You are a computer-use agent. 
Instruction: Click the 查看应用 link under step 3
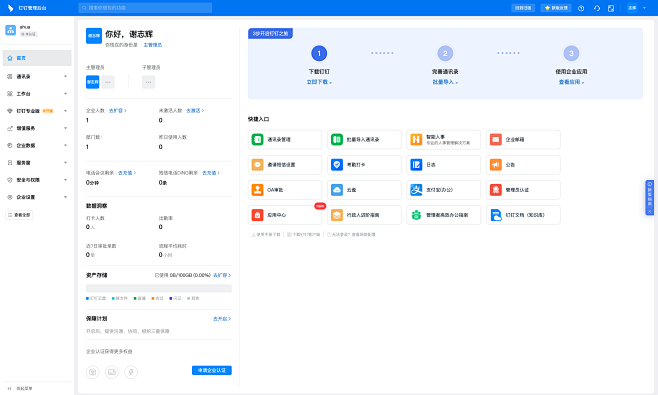(571, 82)
